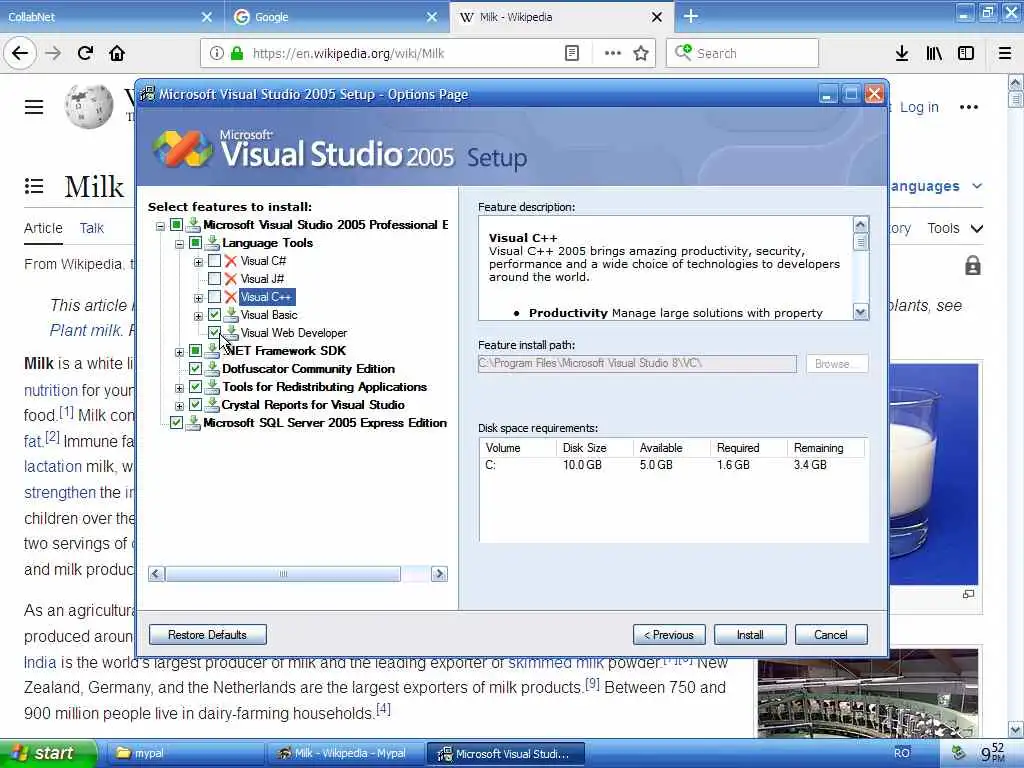Cancel the Visual Studio setup

pos(831,635)
